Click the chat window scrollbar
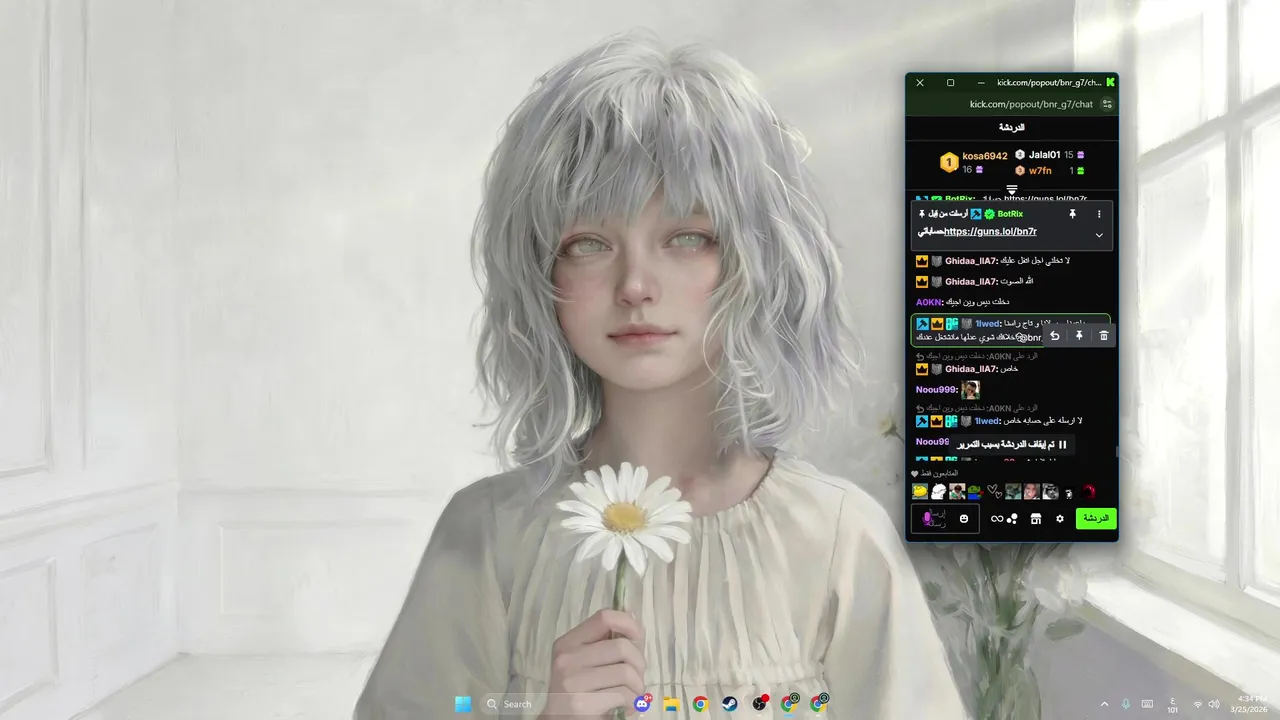 coord(1117,450)
